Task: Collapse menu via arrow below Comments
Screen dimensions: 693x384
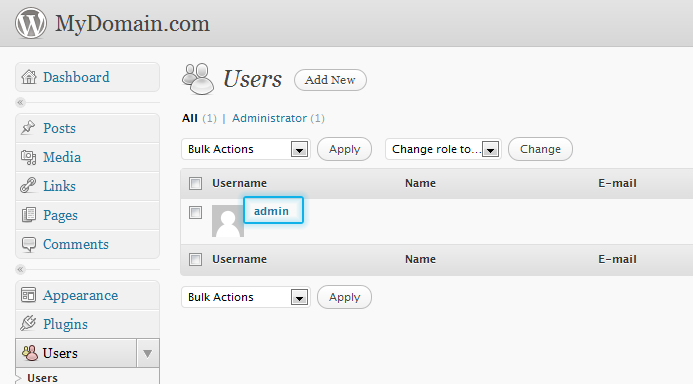Action: [x=20, y=269]
